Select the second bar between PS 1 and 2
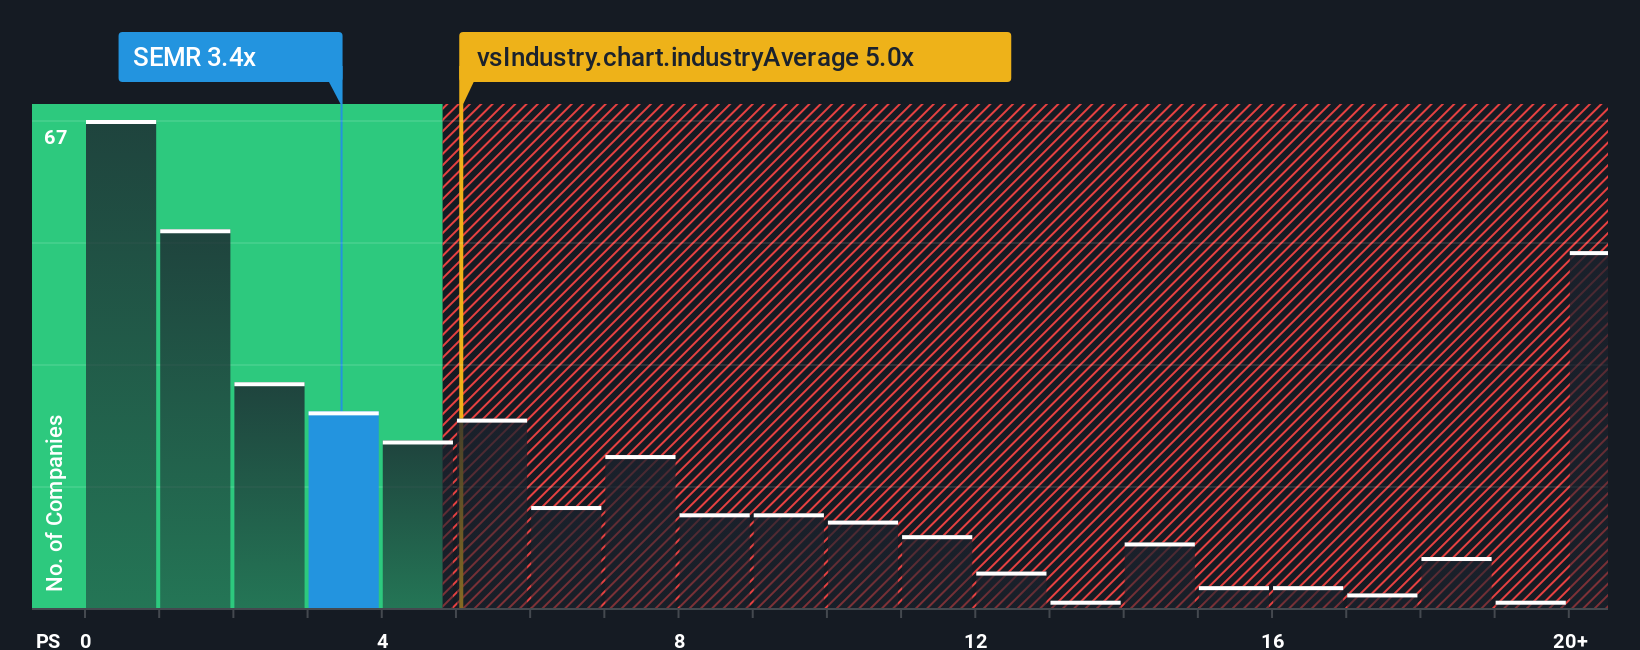Screen dimensions: 1640x650 pos(195,419)
